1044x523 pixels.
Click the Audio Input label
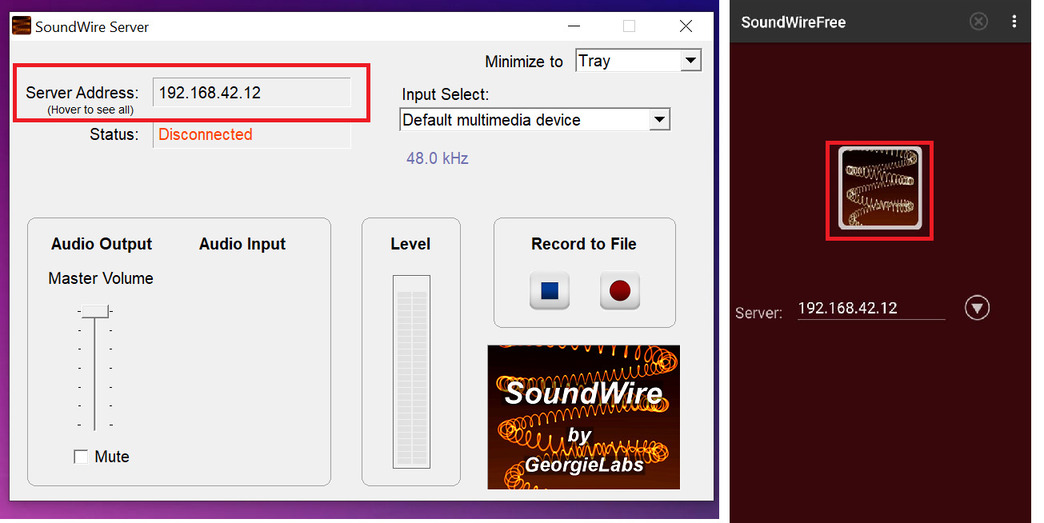tap(242, 244)
